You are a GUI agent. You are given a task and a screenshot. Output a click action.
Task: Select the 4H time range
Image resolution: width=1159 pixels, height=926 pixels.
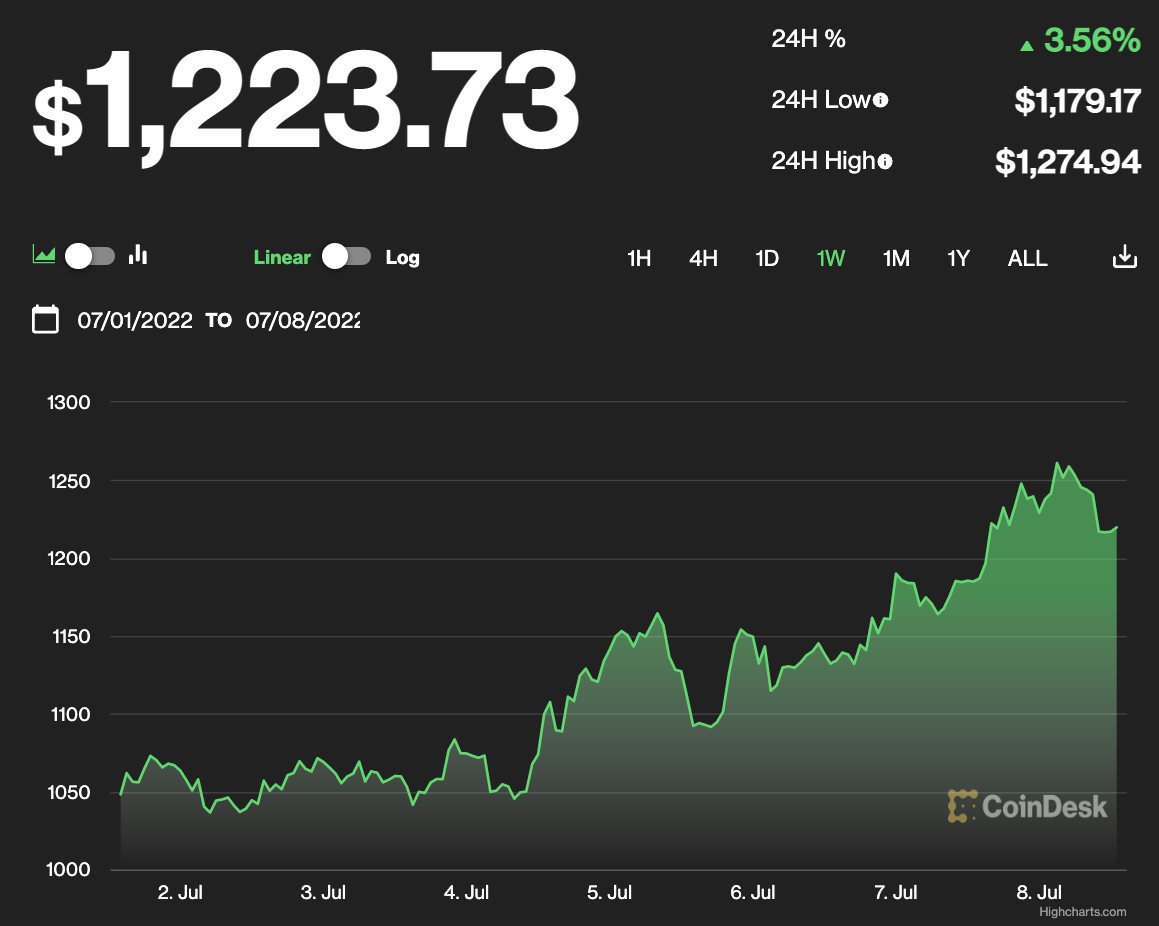coord(703,258)
